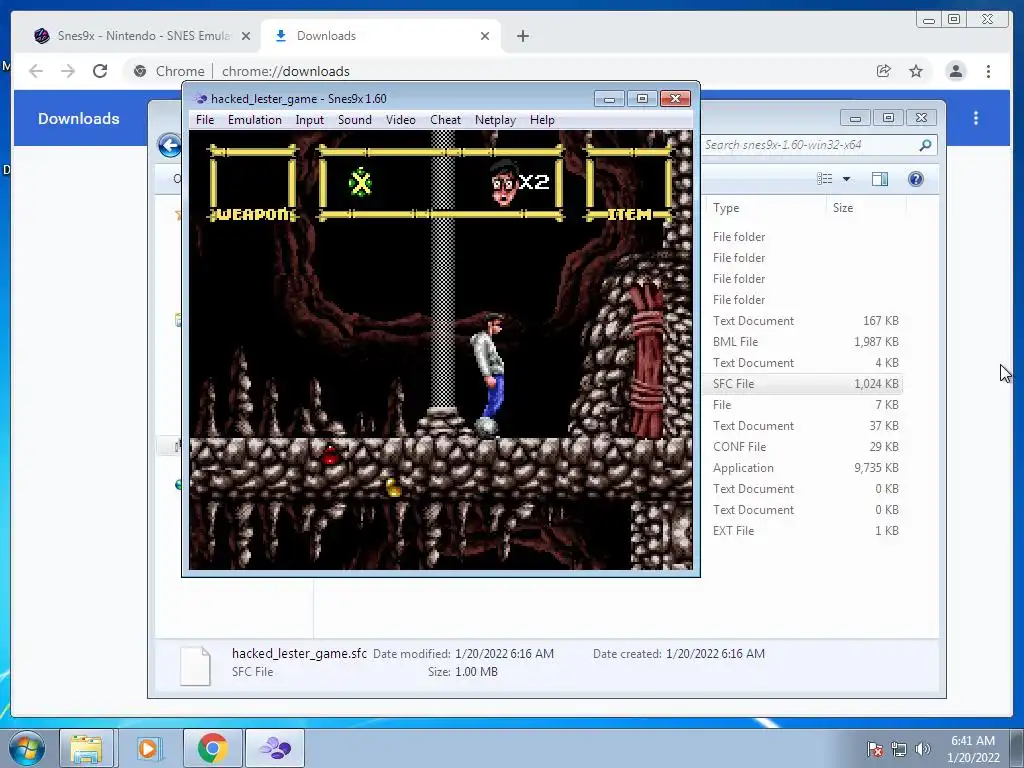Open the Chrome three-dot menu
This screenshot has height=768, width=1024.
coord(988,71)
